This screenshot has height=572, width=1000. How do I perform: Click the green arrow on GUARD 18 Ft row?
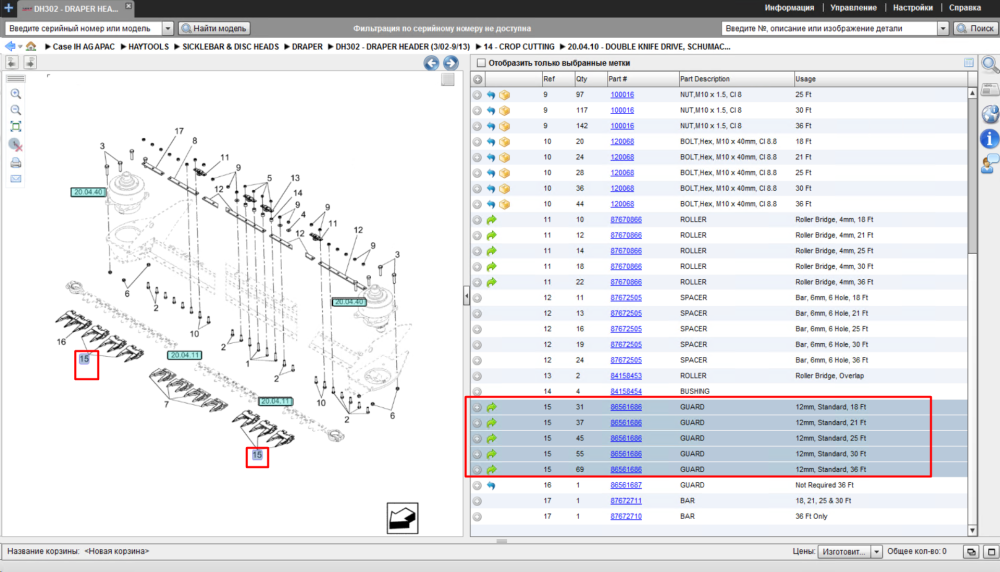[492, 407]
